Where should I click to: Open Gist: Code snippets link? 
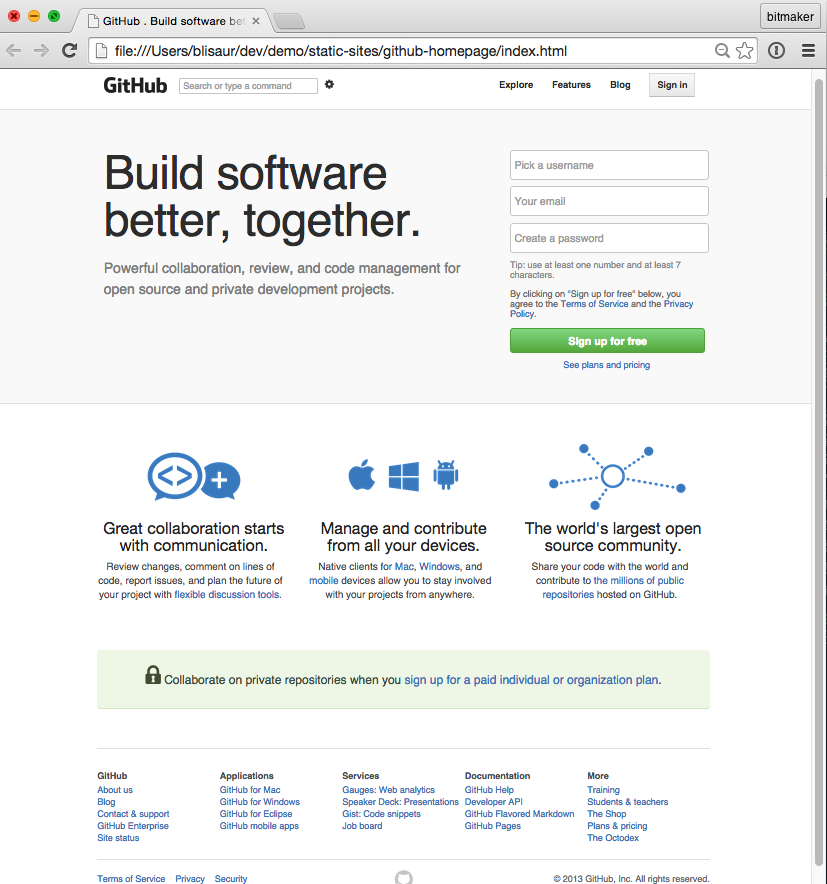coord(381,814)
